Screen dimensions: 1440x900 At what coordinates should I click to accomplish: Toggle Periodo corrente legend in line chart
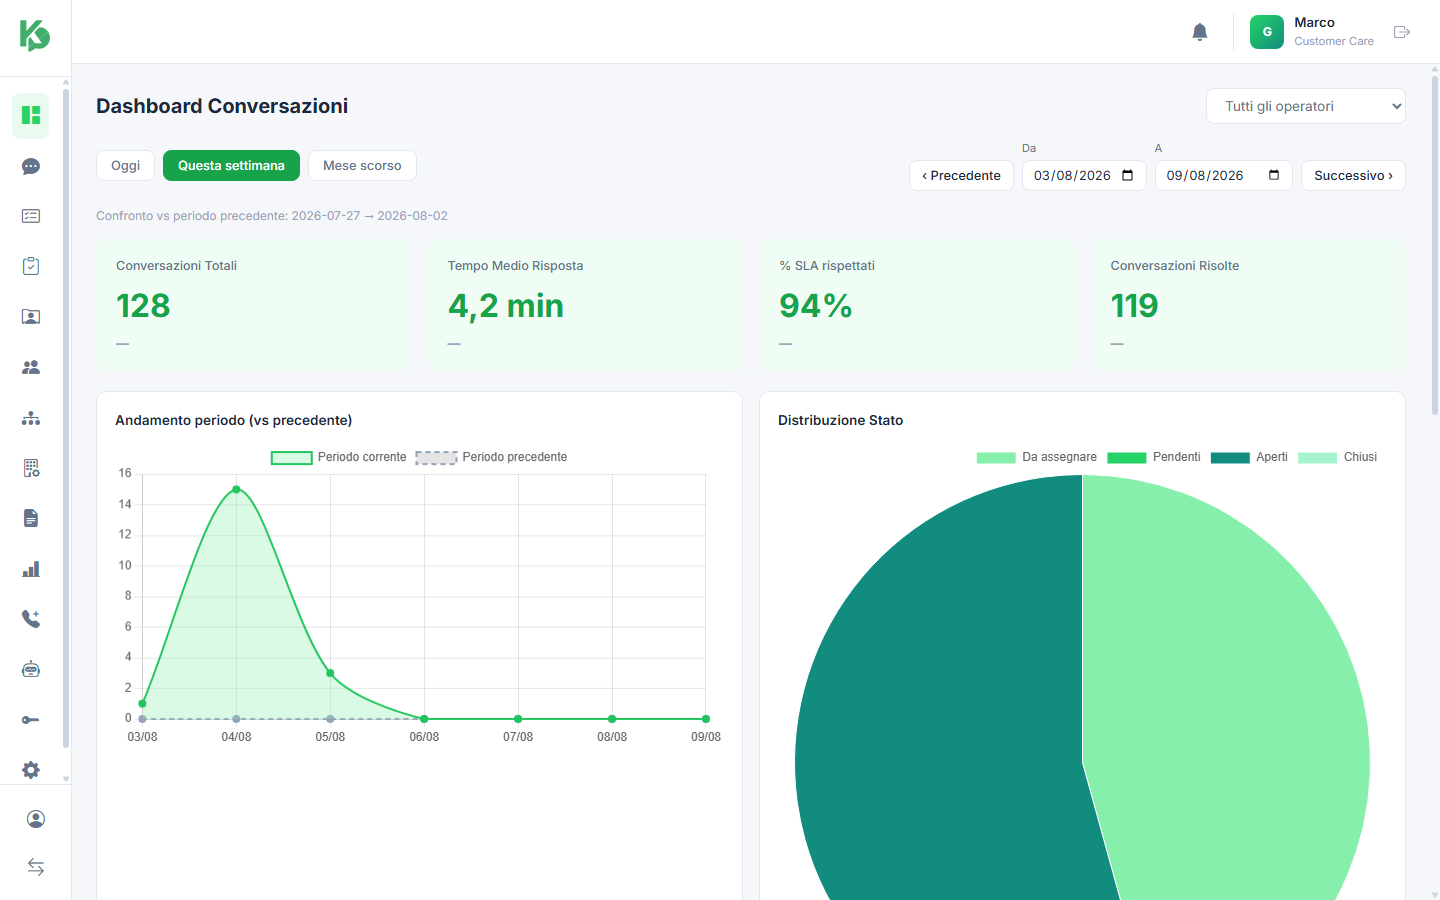pyautogui.click(x=339, y=457)
